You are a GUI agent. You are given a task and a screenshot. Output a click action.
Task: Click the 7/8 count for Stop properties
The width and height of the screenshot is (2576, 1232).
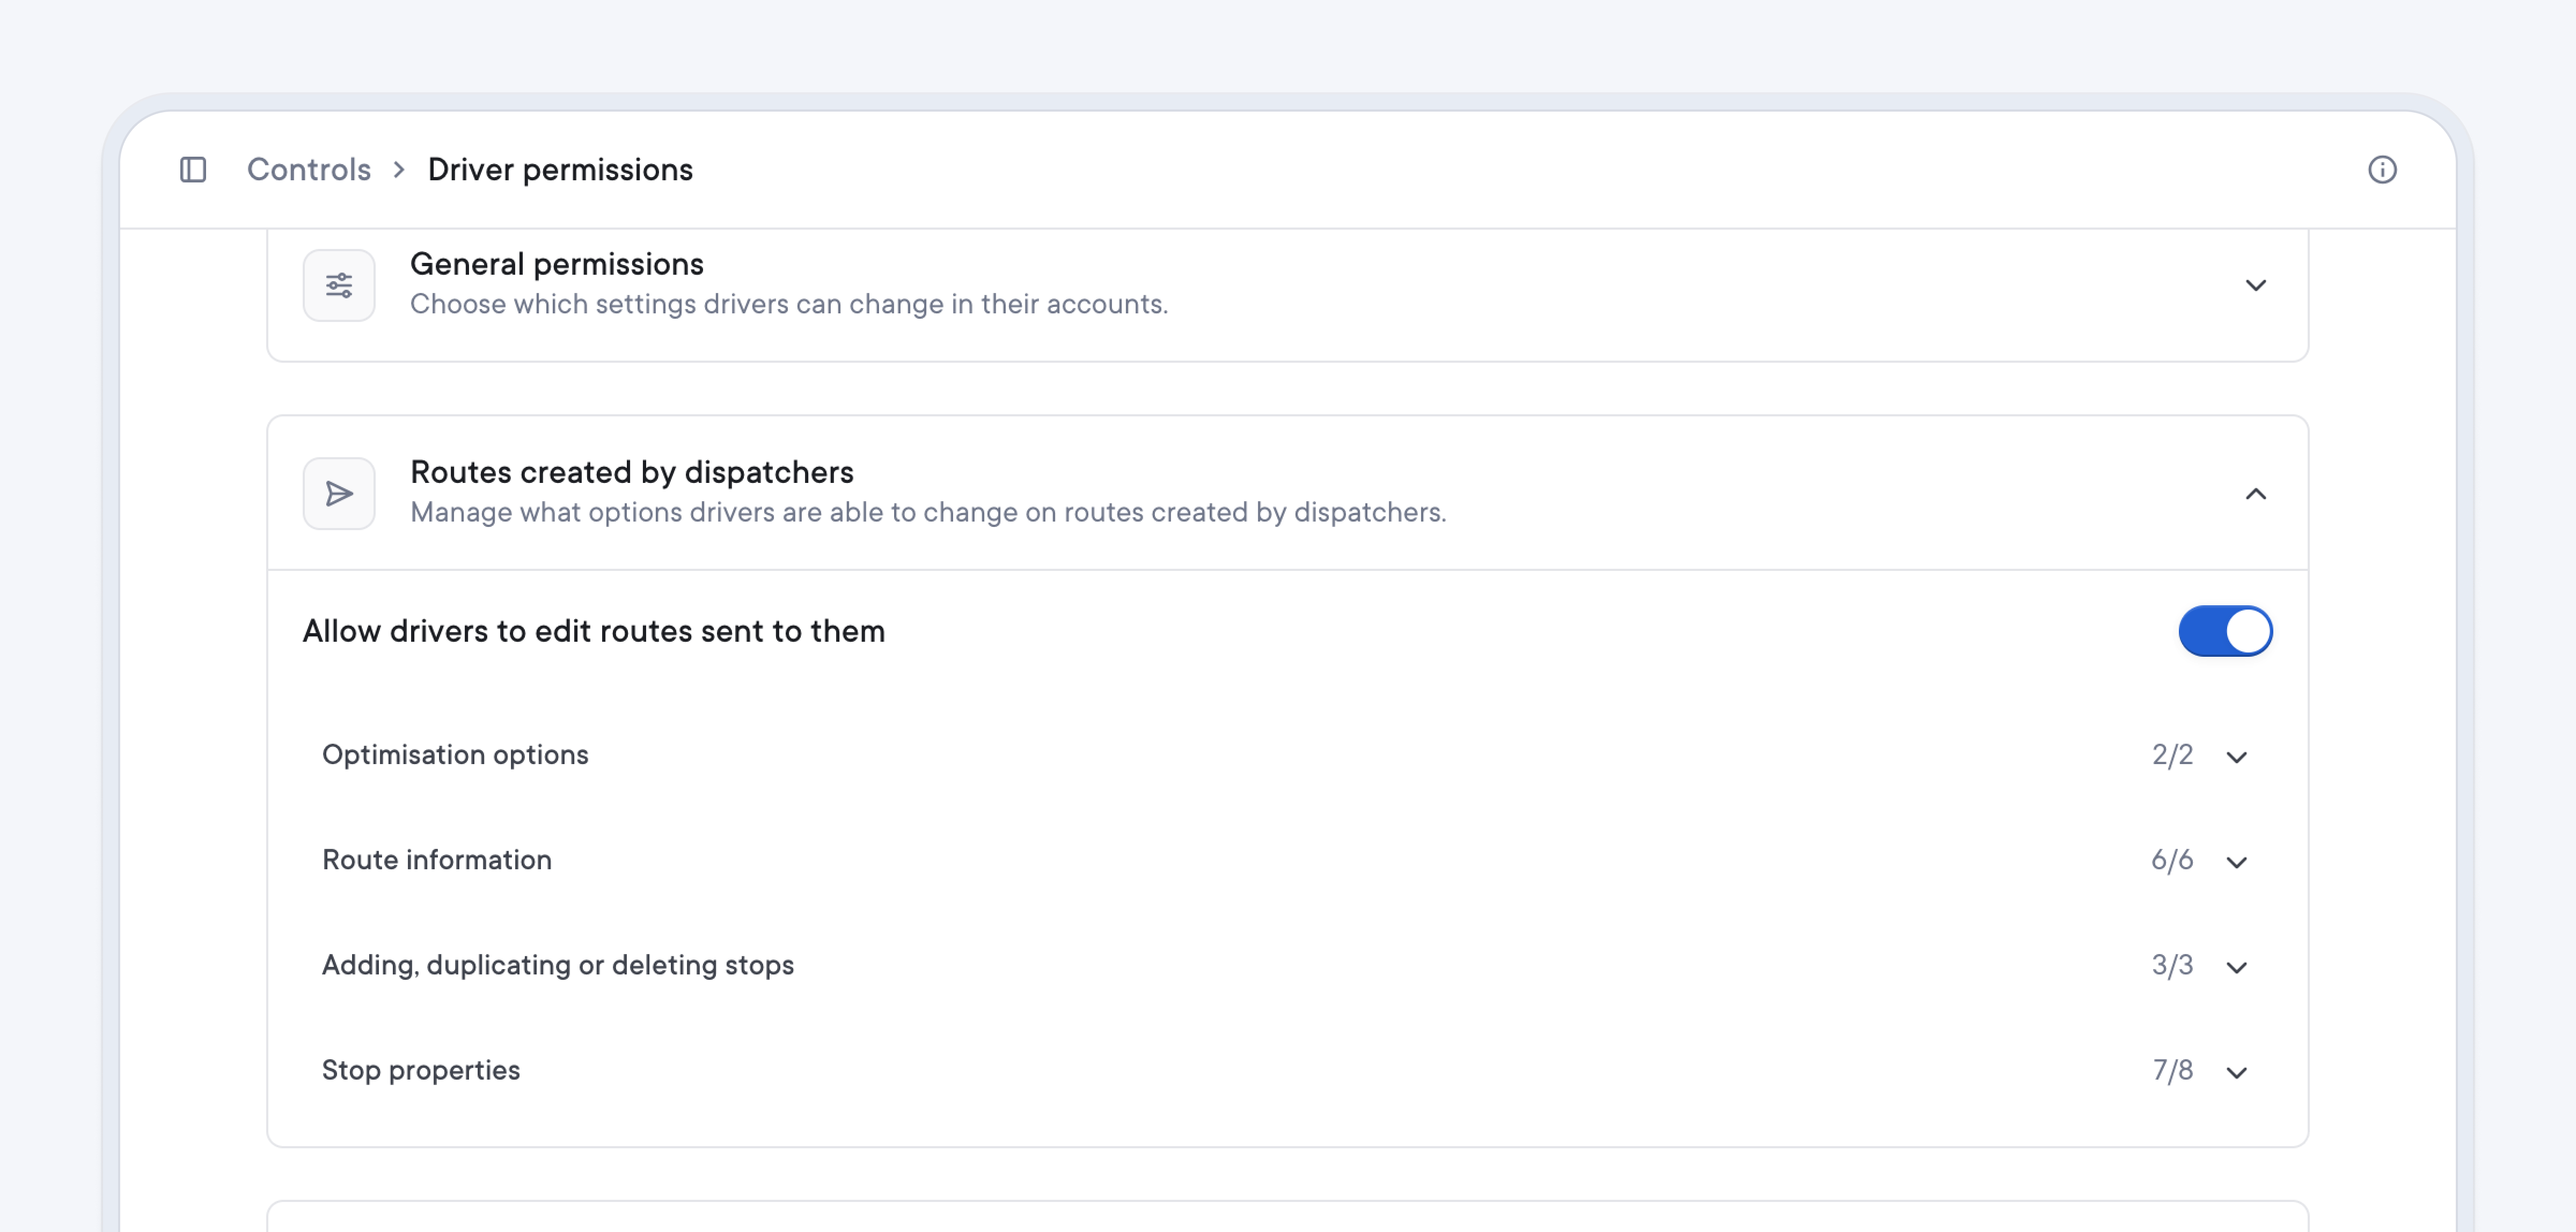[x=2172, y=1070]
